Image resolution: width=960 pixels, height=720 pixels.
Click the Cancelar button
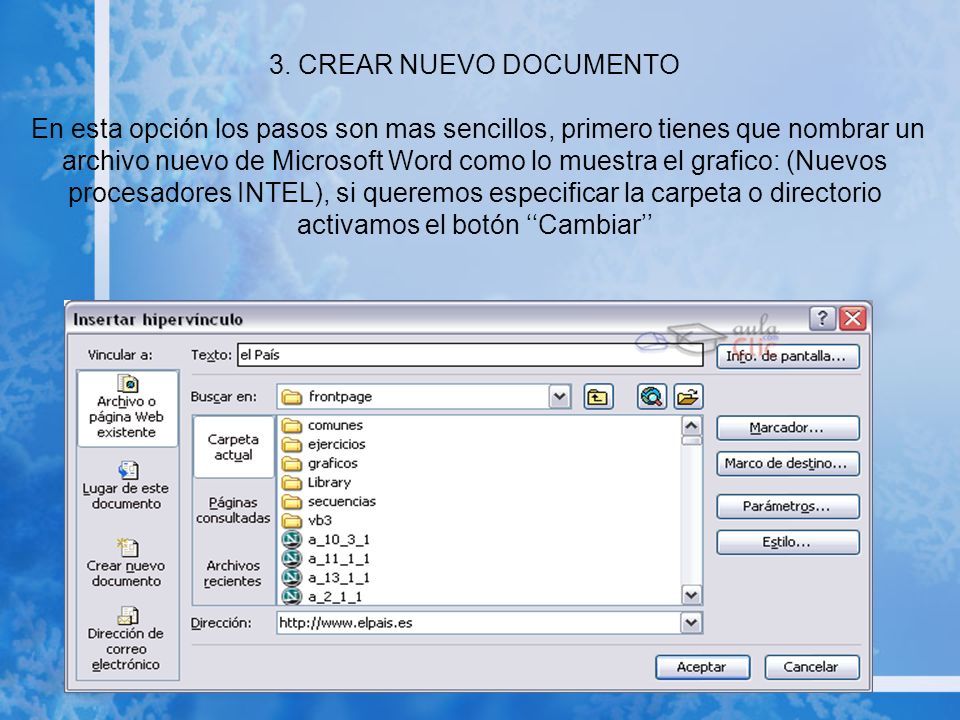click(x=812, y=667)
